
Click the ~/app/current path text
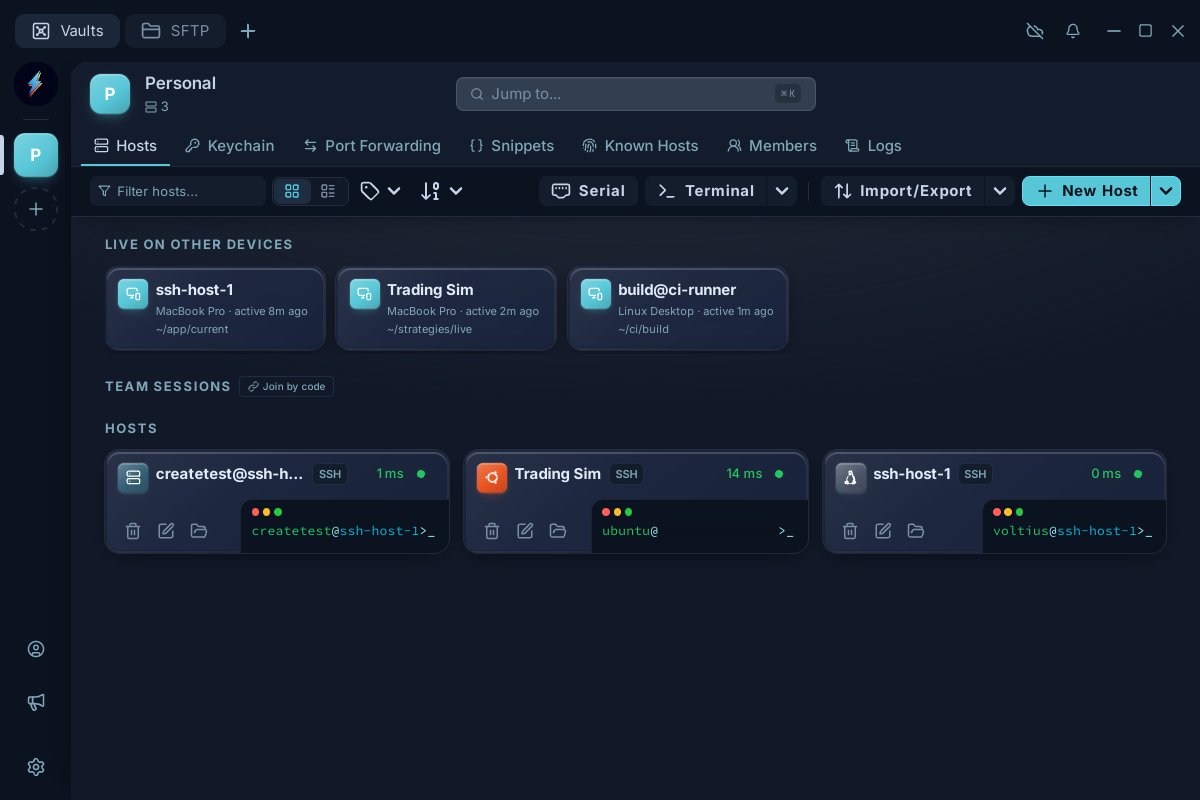192,329
